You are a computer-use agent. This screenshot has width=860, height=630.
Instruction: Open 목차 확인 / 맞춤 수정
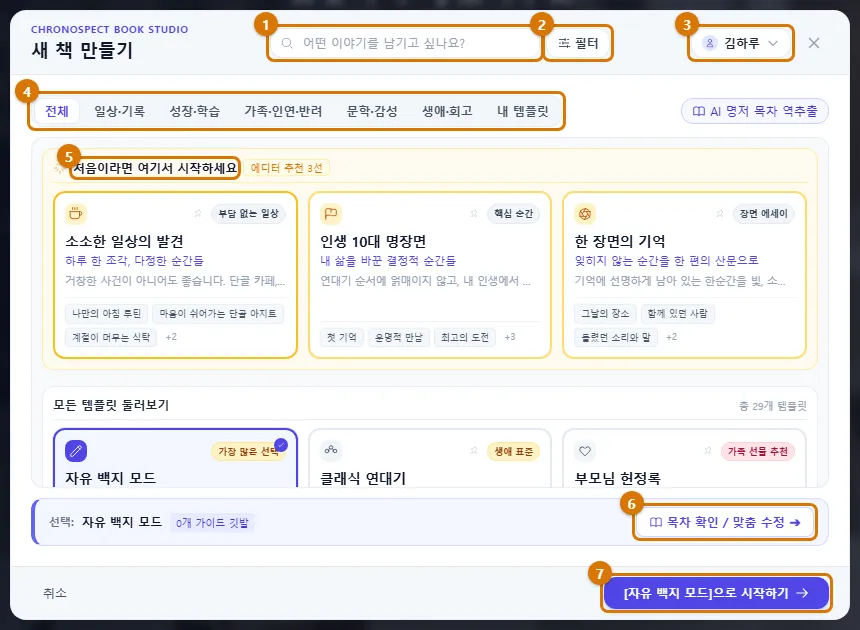coord(725,522)
